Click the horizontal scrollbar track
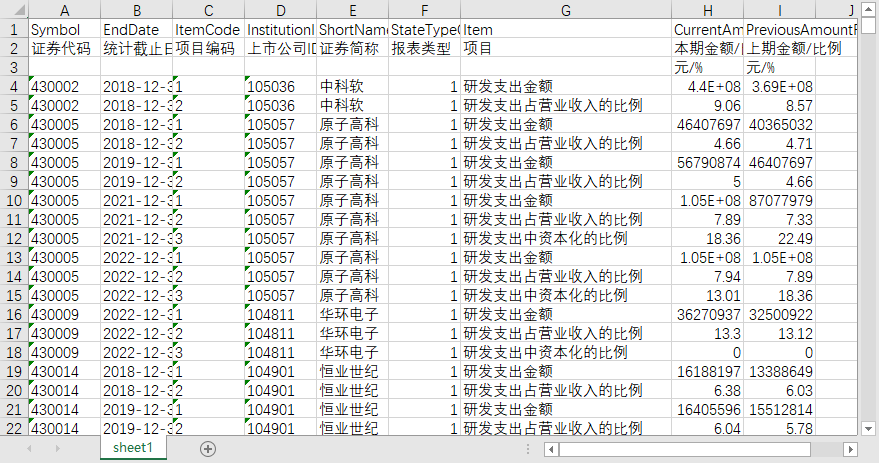 pyautogui.click(x=827, y=449)
